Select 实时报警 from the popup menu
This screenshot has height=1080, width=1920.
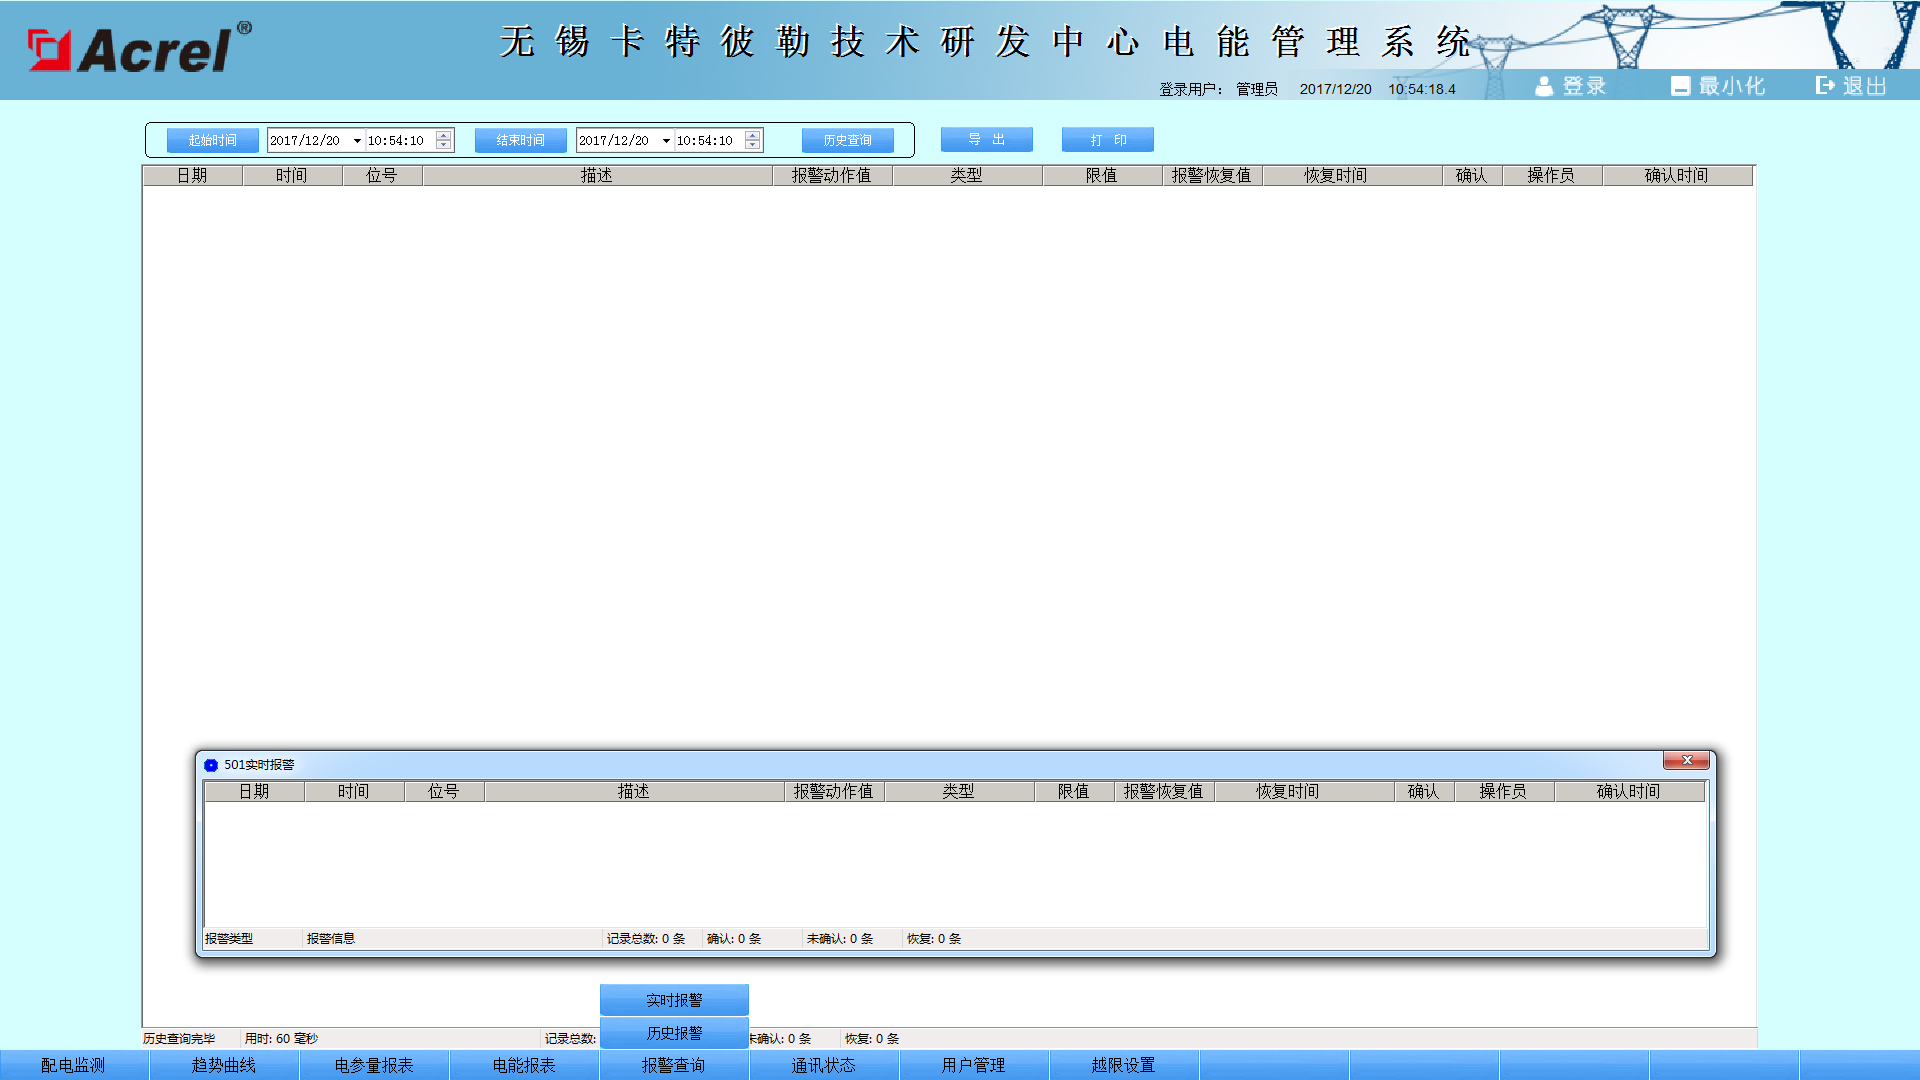(674, 1000)
